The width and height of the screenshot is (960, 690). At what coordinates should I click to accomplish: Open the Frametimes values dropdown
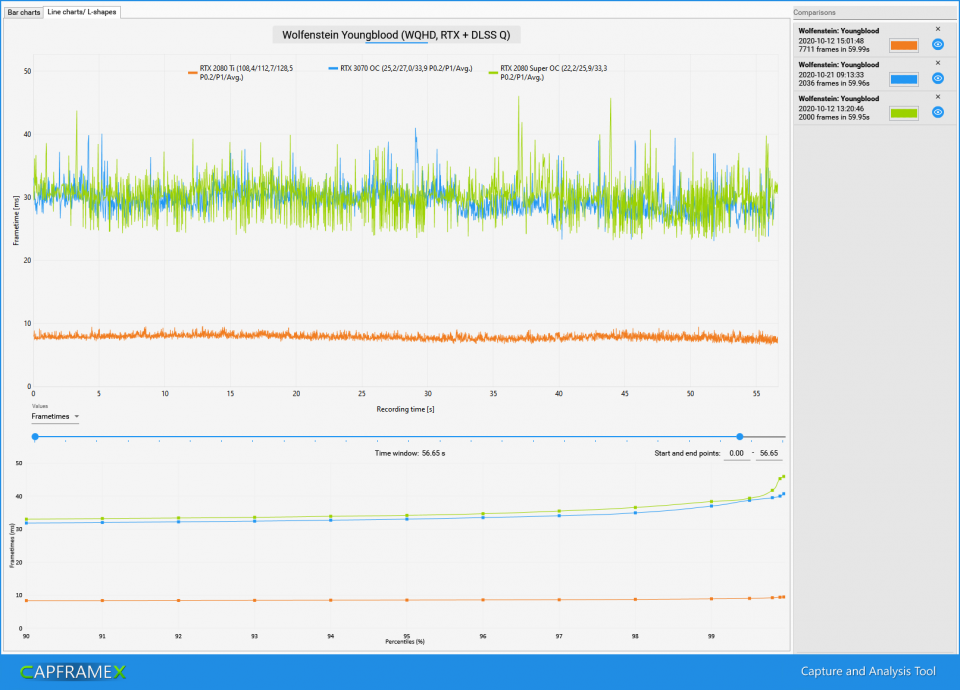click(x=55, y=416)
